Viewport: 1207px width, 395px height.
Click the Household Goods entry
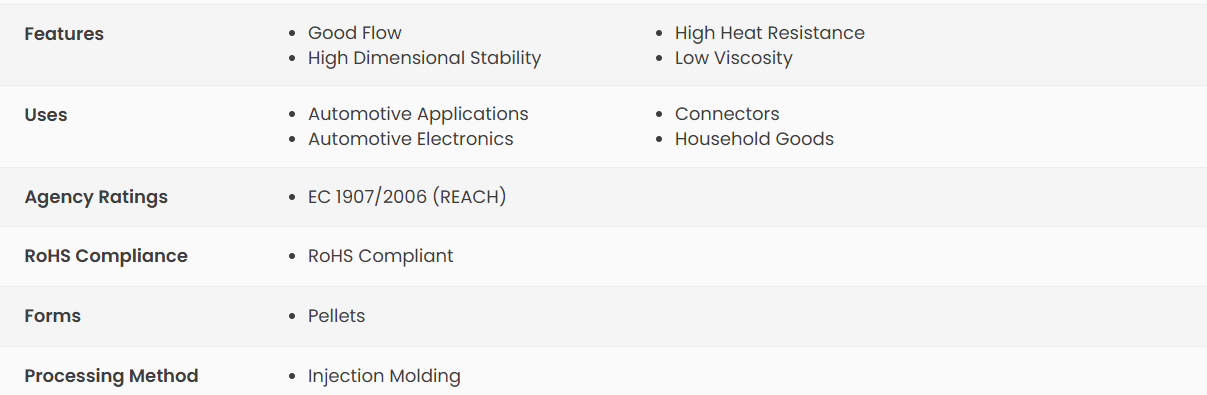(754, 139)
